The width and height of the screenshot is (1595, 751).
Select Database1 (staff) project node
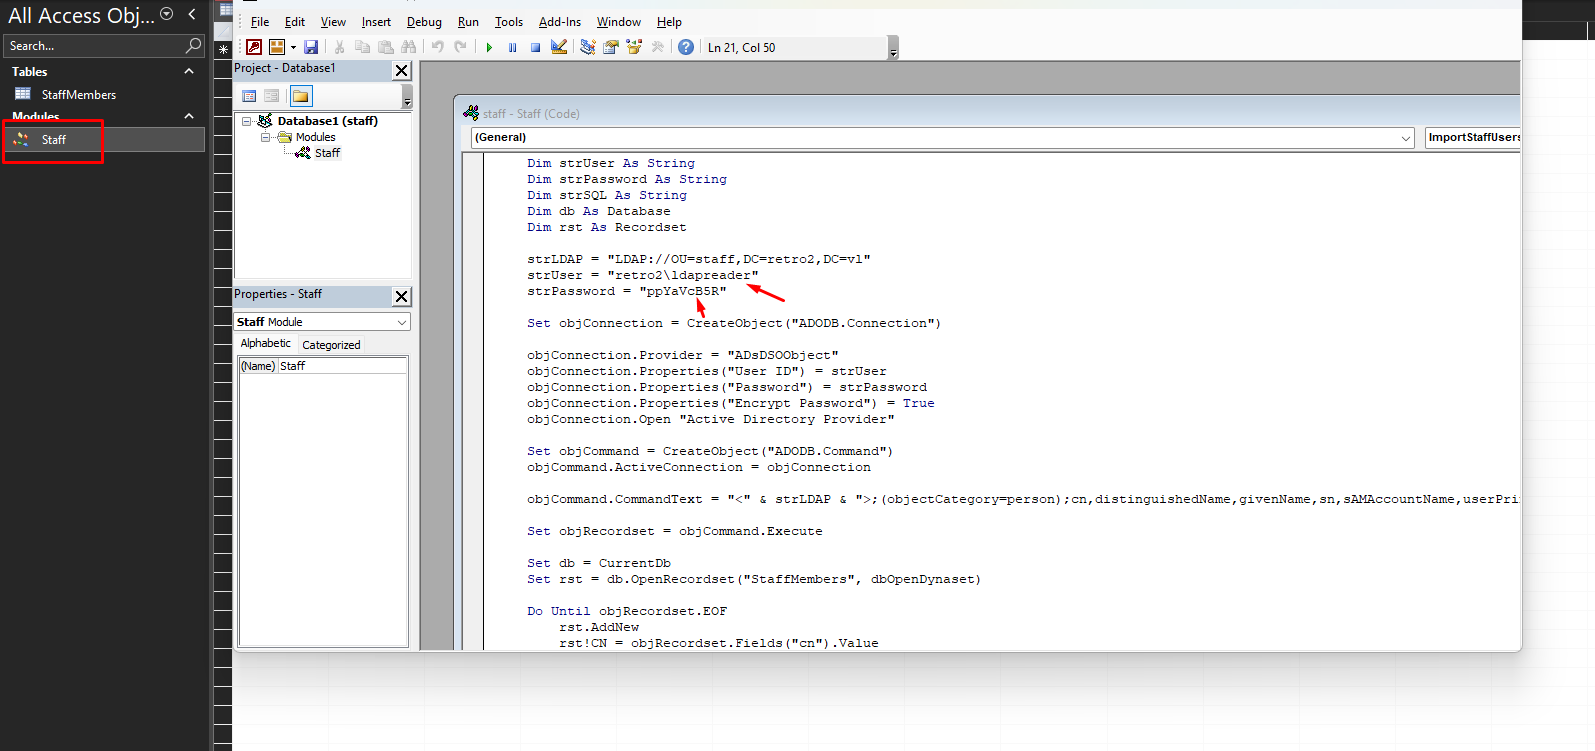tap(327, 121)
